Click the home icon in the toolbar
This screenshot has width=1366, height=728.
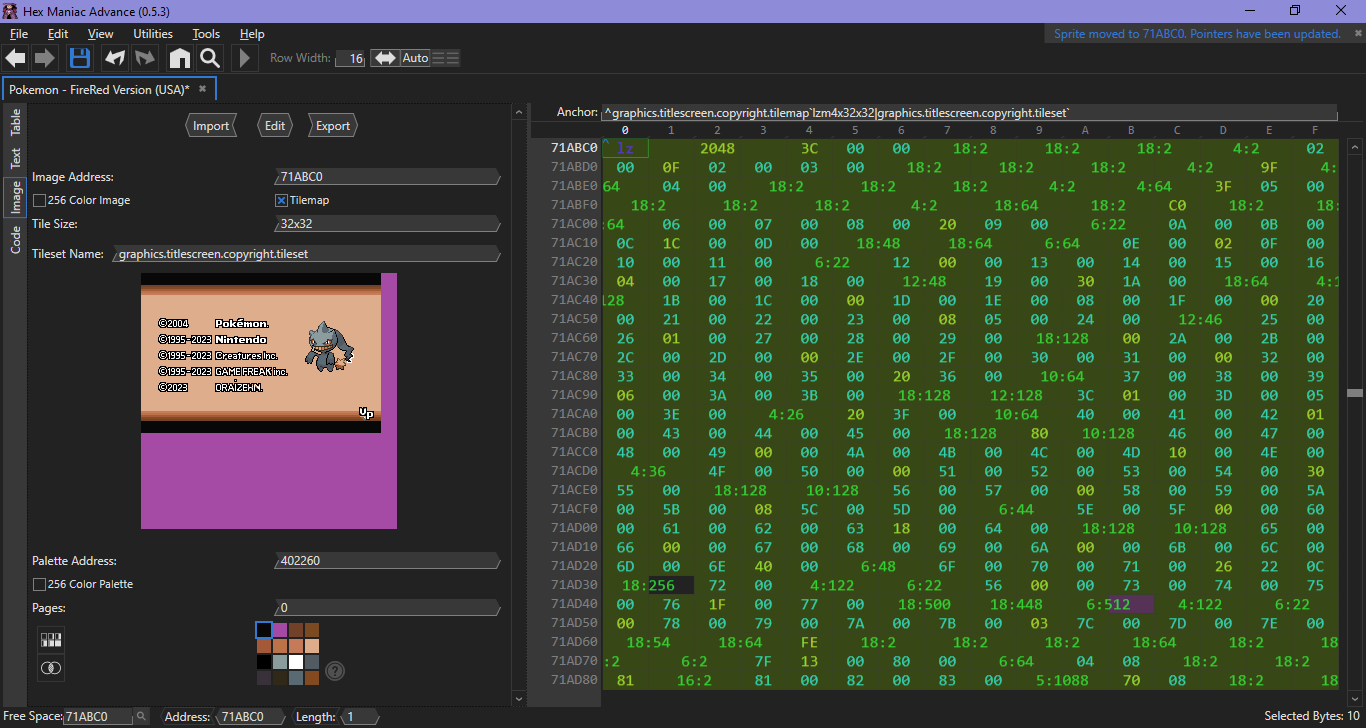(x=179, y=58)
